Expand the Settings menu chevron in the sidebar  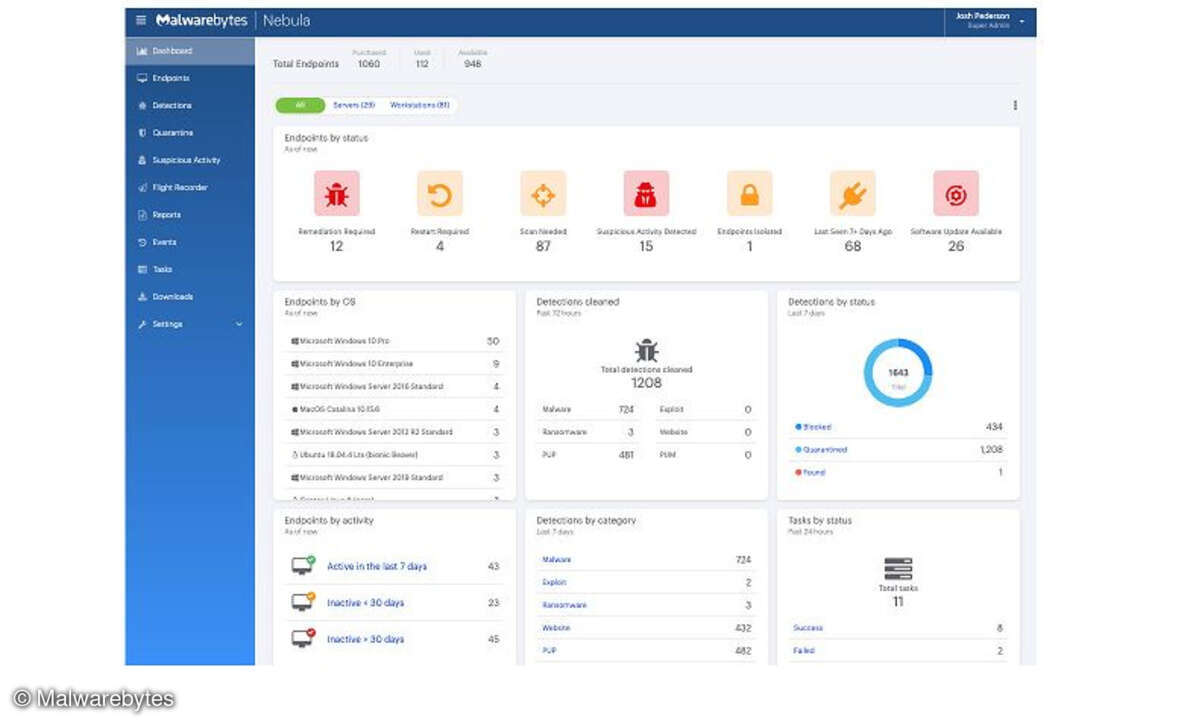pyautogui.click(x=239, y=324)
